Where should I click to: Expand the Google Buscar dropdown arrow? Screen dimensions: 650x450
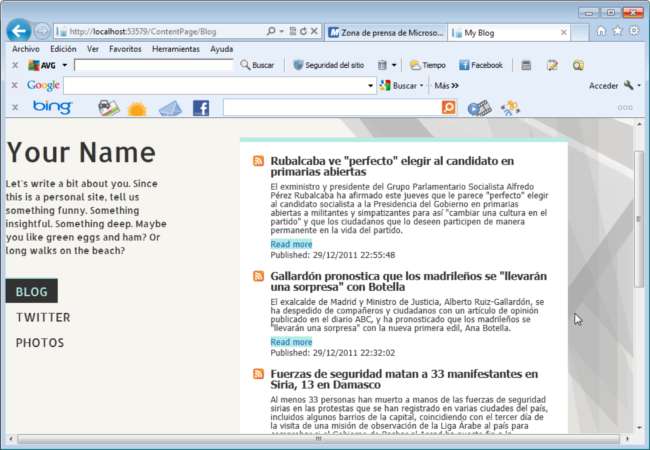pos(422,85)
